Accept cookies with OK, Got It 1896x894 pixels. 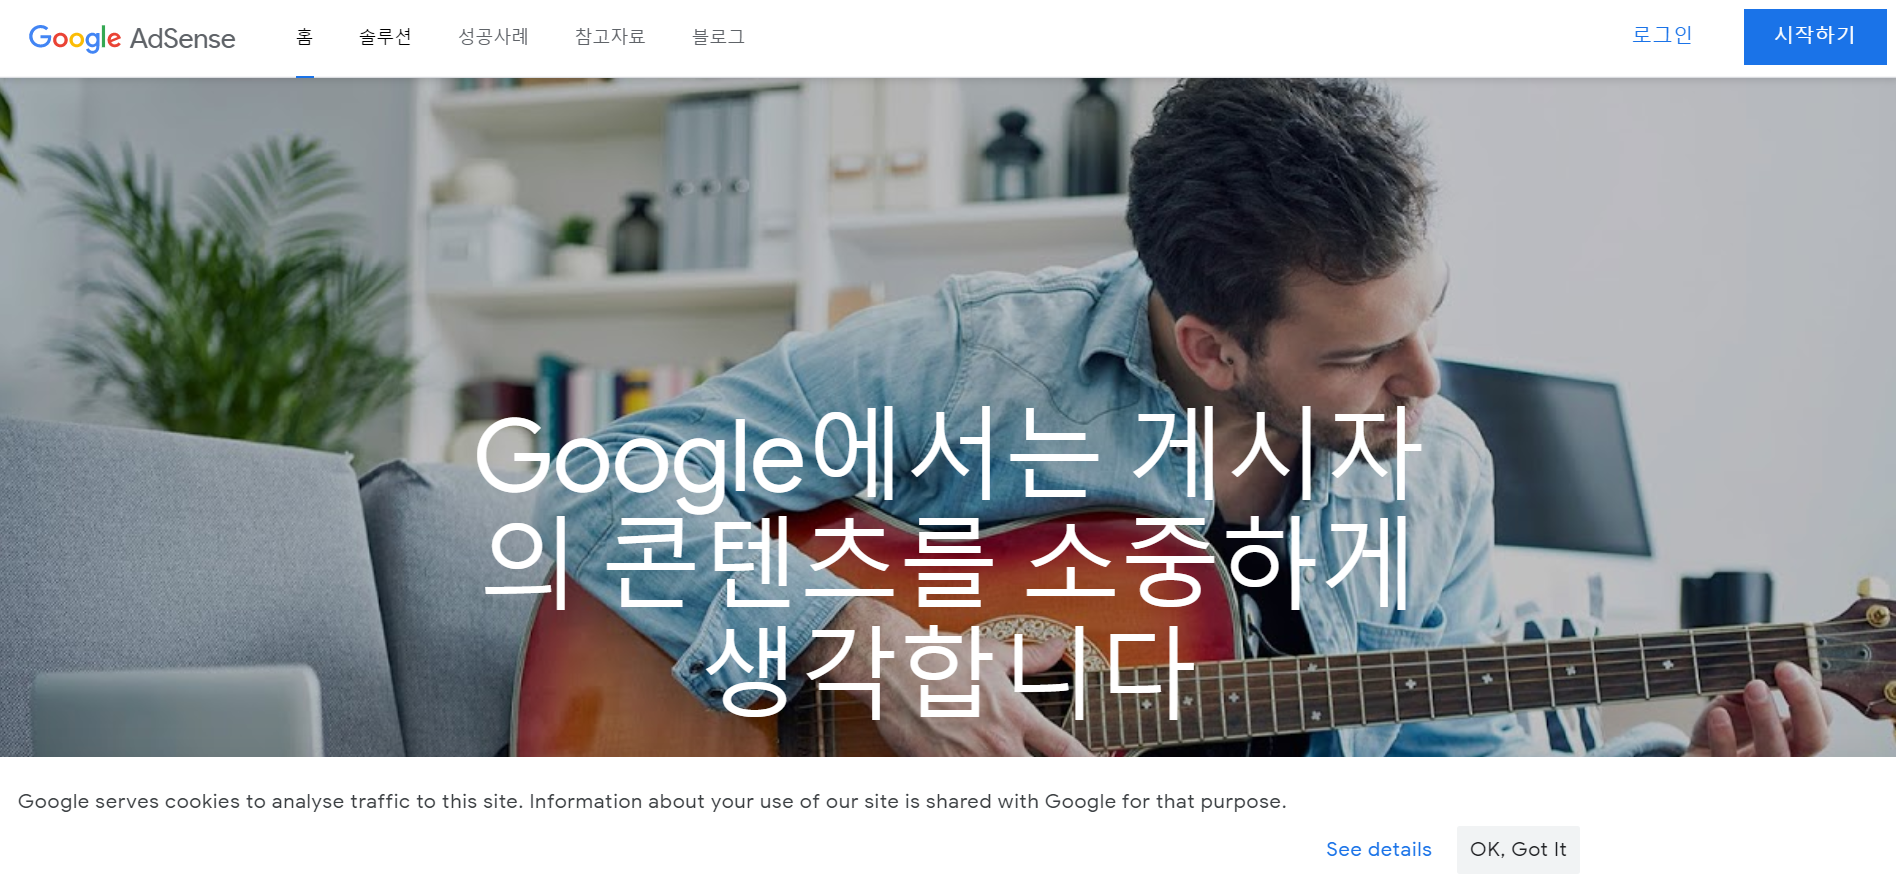tap(1518, 849)
